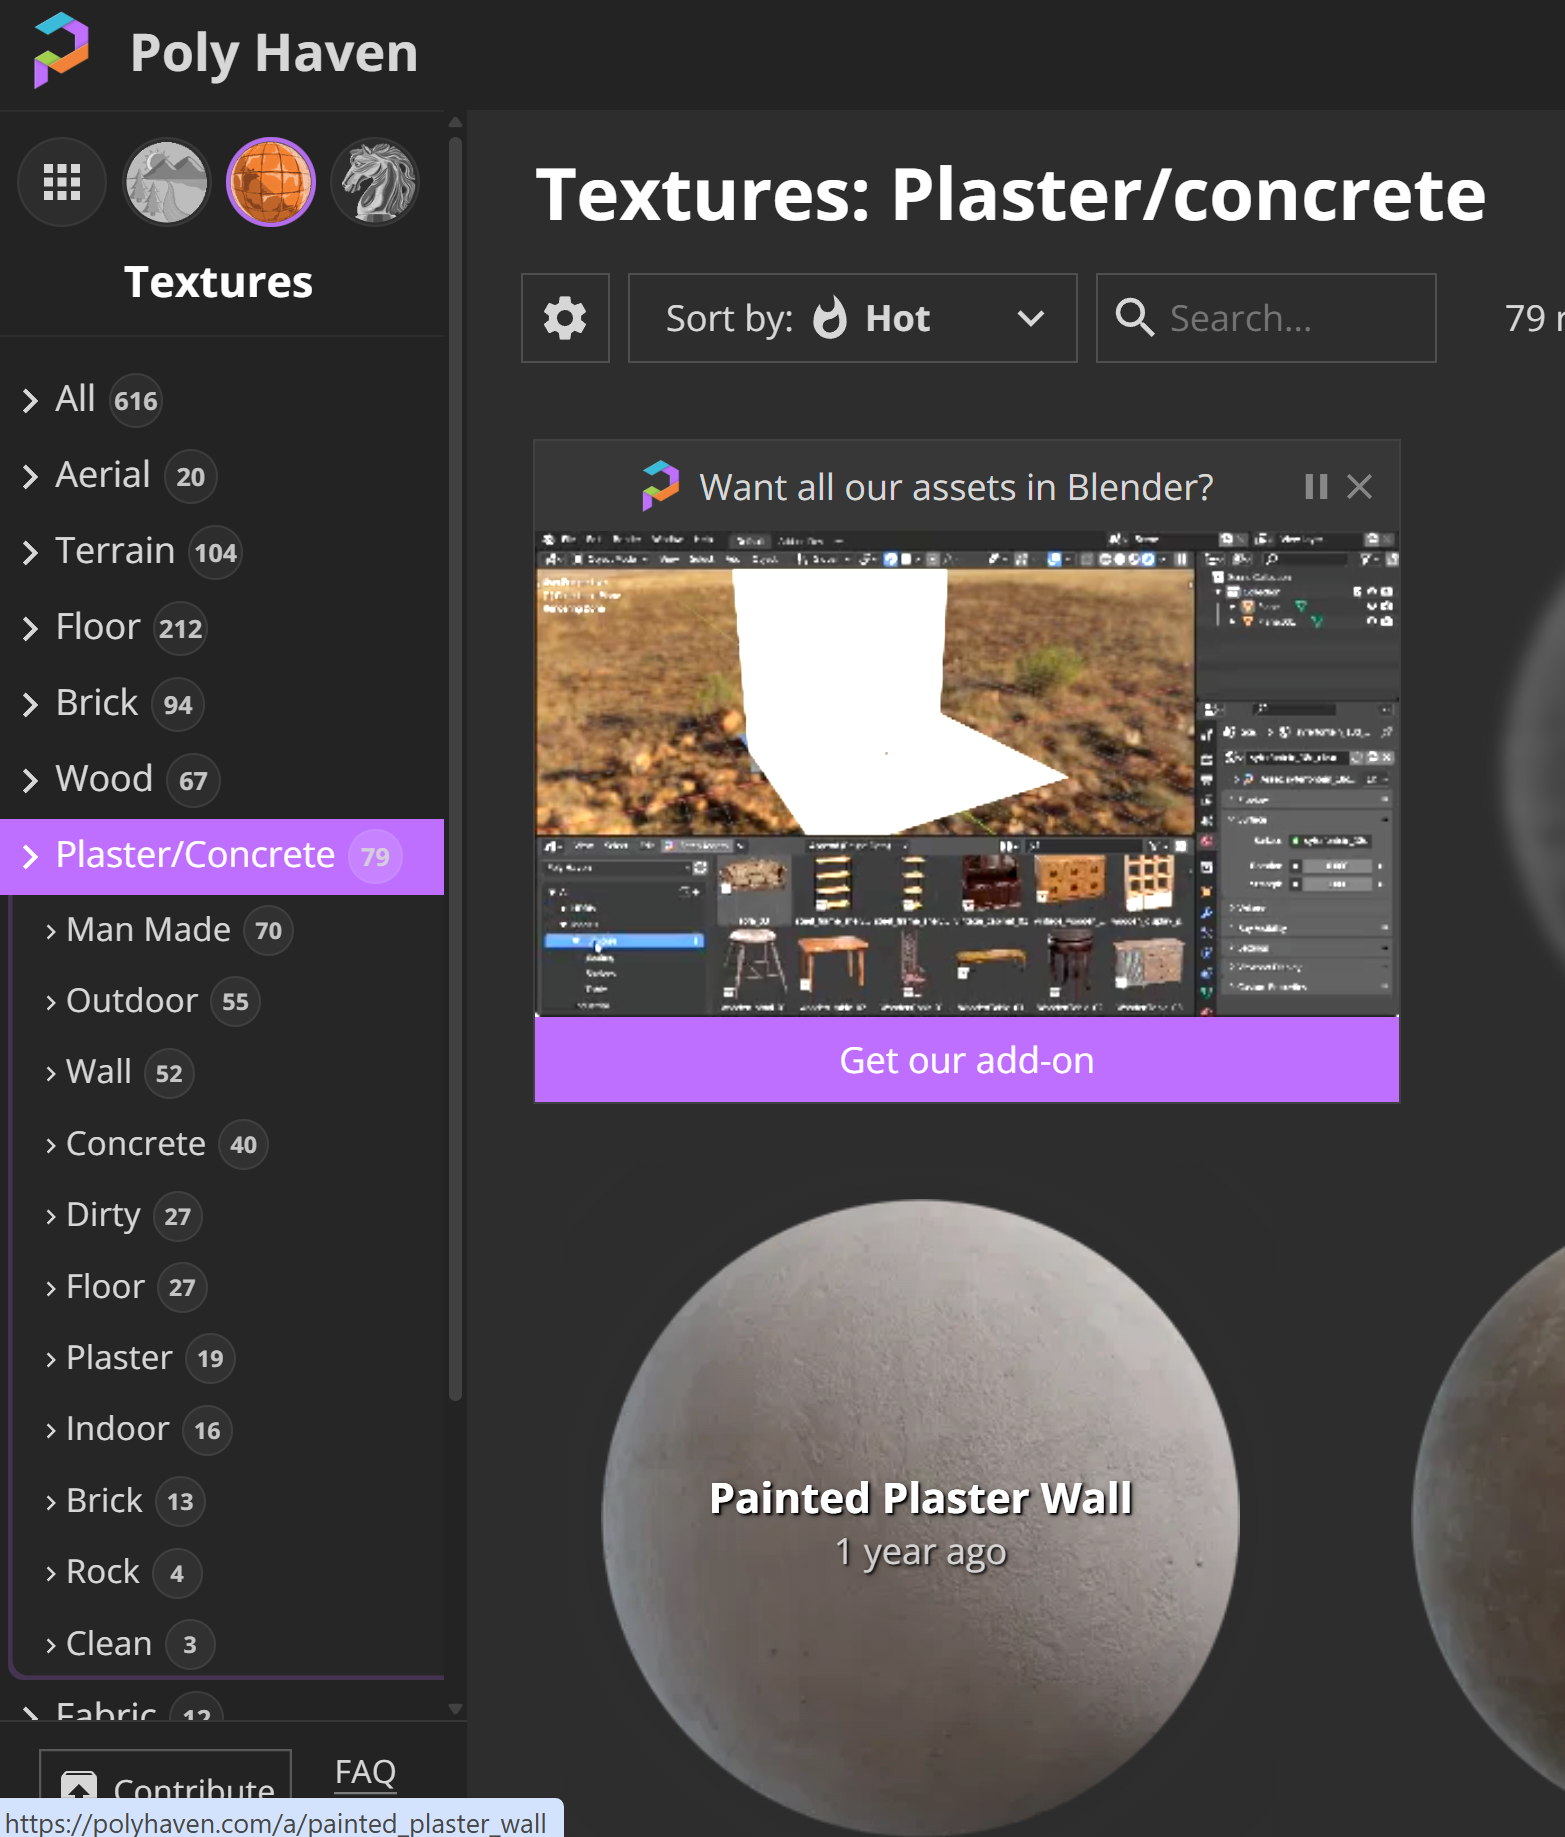Open the FAQ link

click(x=365, y=1772)
